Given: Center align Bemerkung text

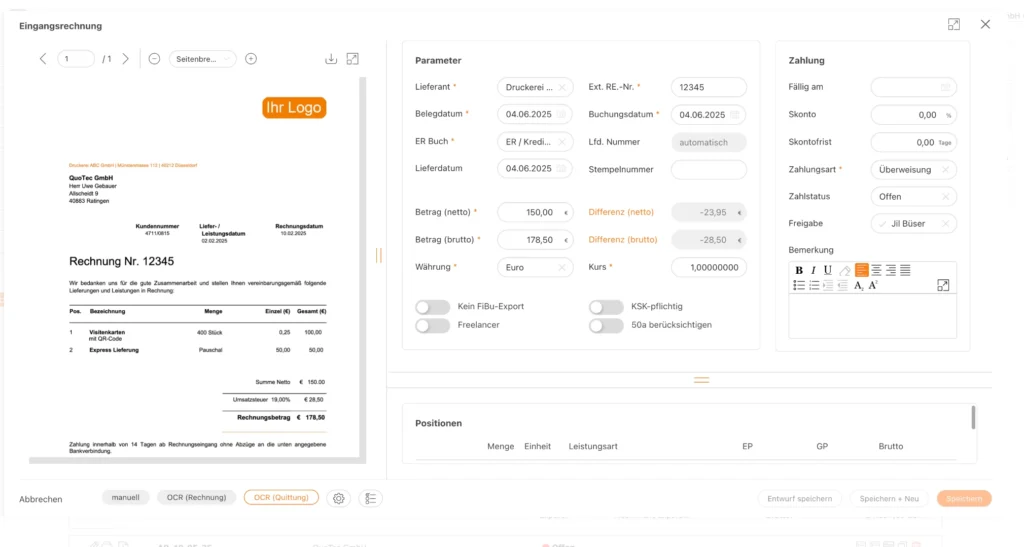Looking at the screenshot, I should [x=876, y=270].
